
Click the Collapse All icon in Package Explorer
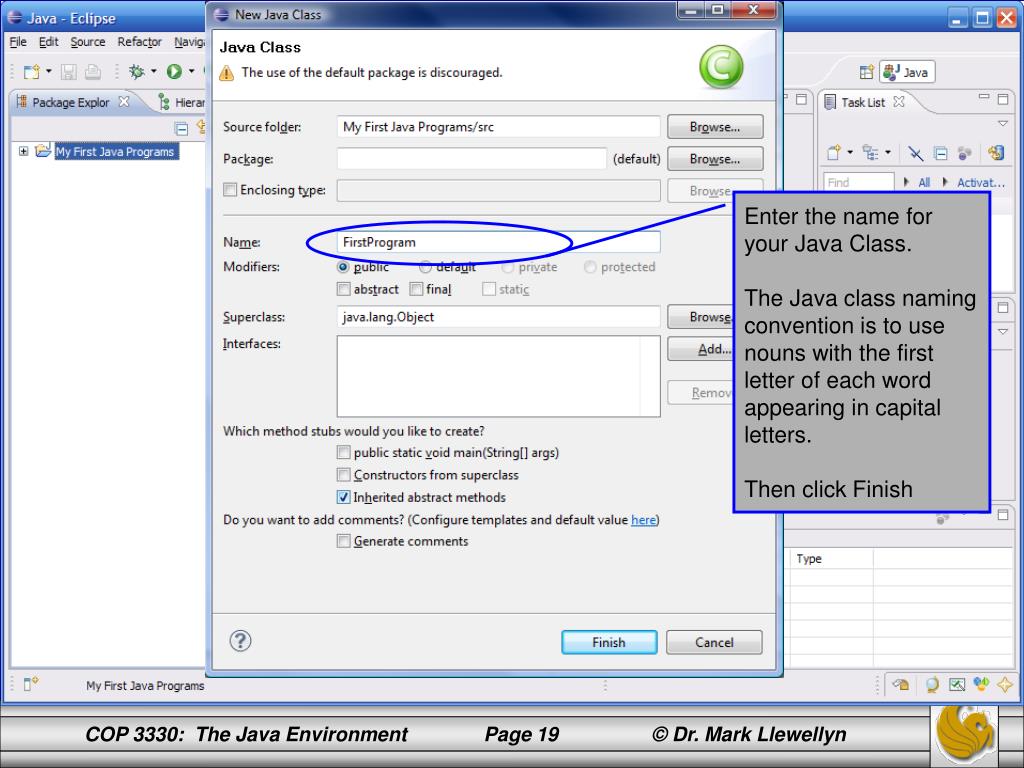click(x=182, y=129)
